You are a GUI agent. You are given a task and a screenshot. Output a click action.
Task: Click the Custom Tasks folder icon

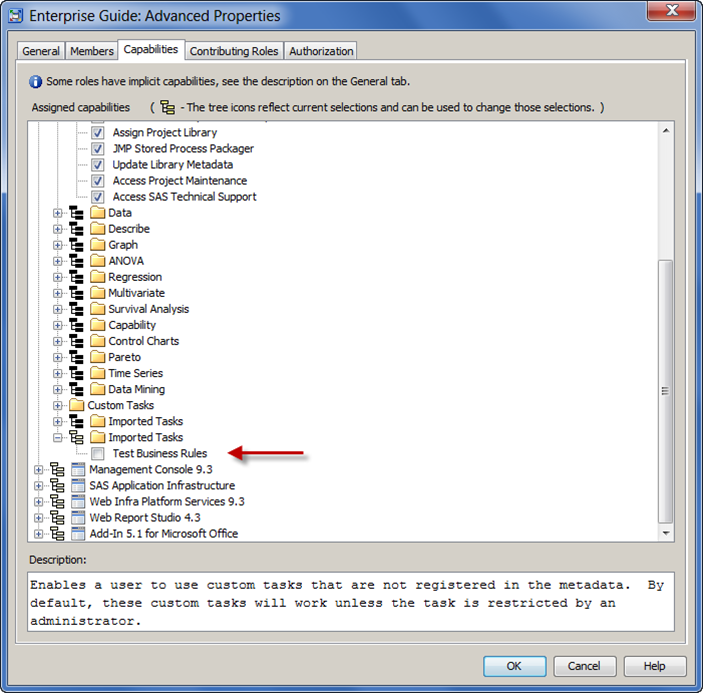(x=76, y=405)
